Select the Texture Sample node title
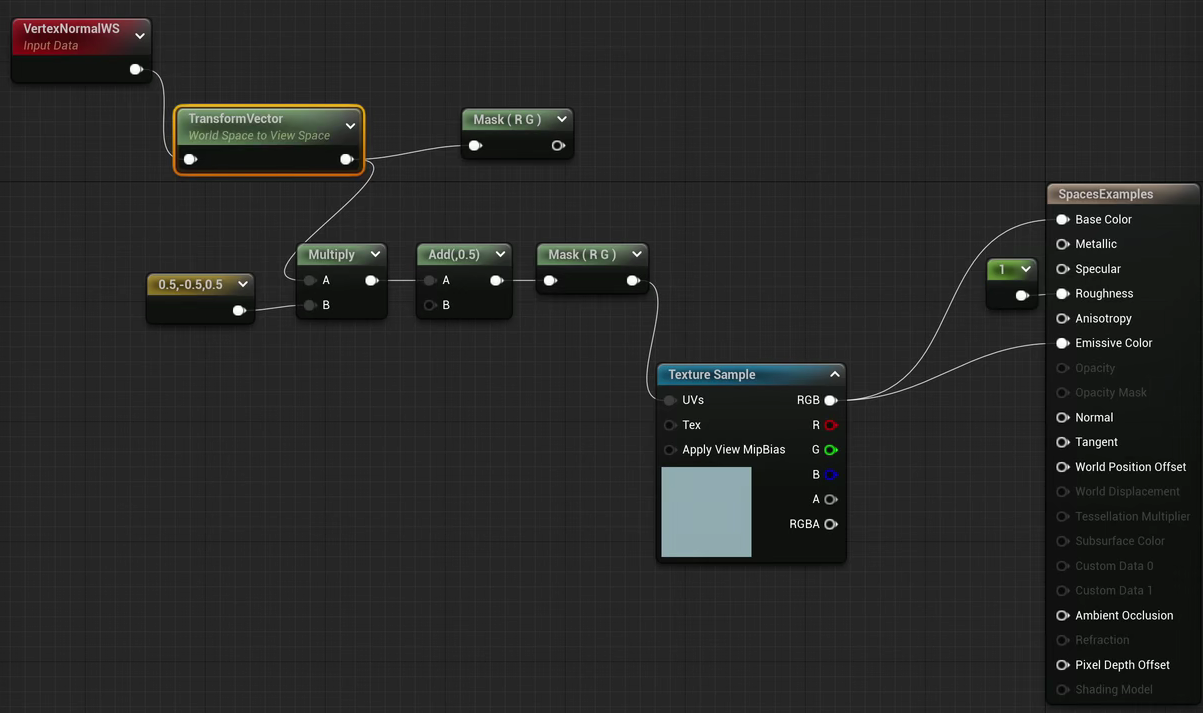The height and width of the screenshot is (713, 1203). (712, 375)
